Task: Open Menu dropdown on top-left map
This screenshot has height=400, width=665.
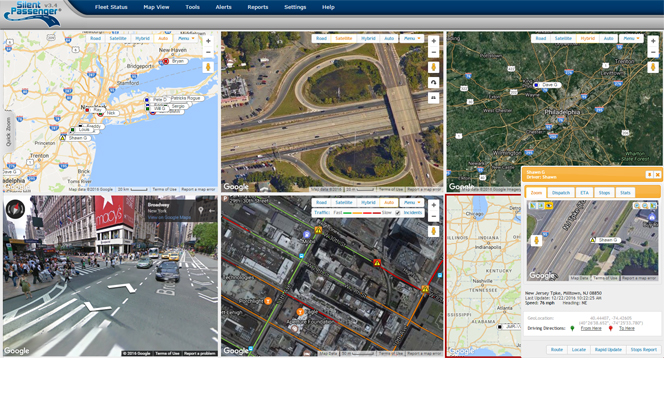Action: click(x=186, y=38)
